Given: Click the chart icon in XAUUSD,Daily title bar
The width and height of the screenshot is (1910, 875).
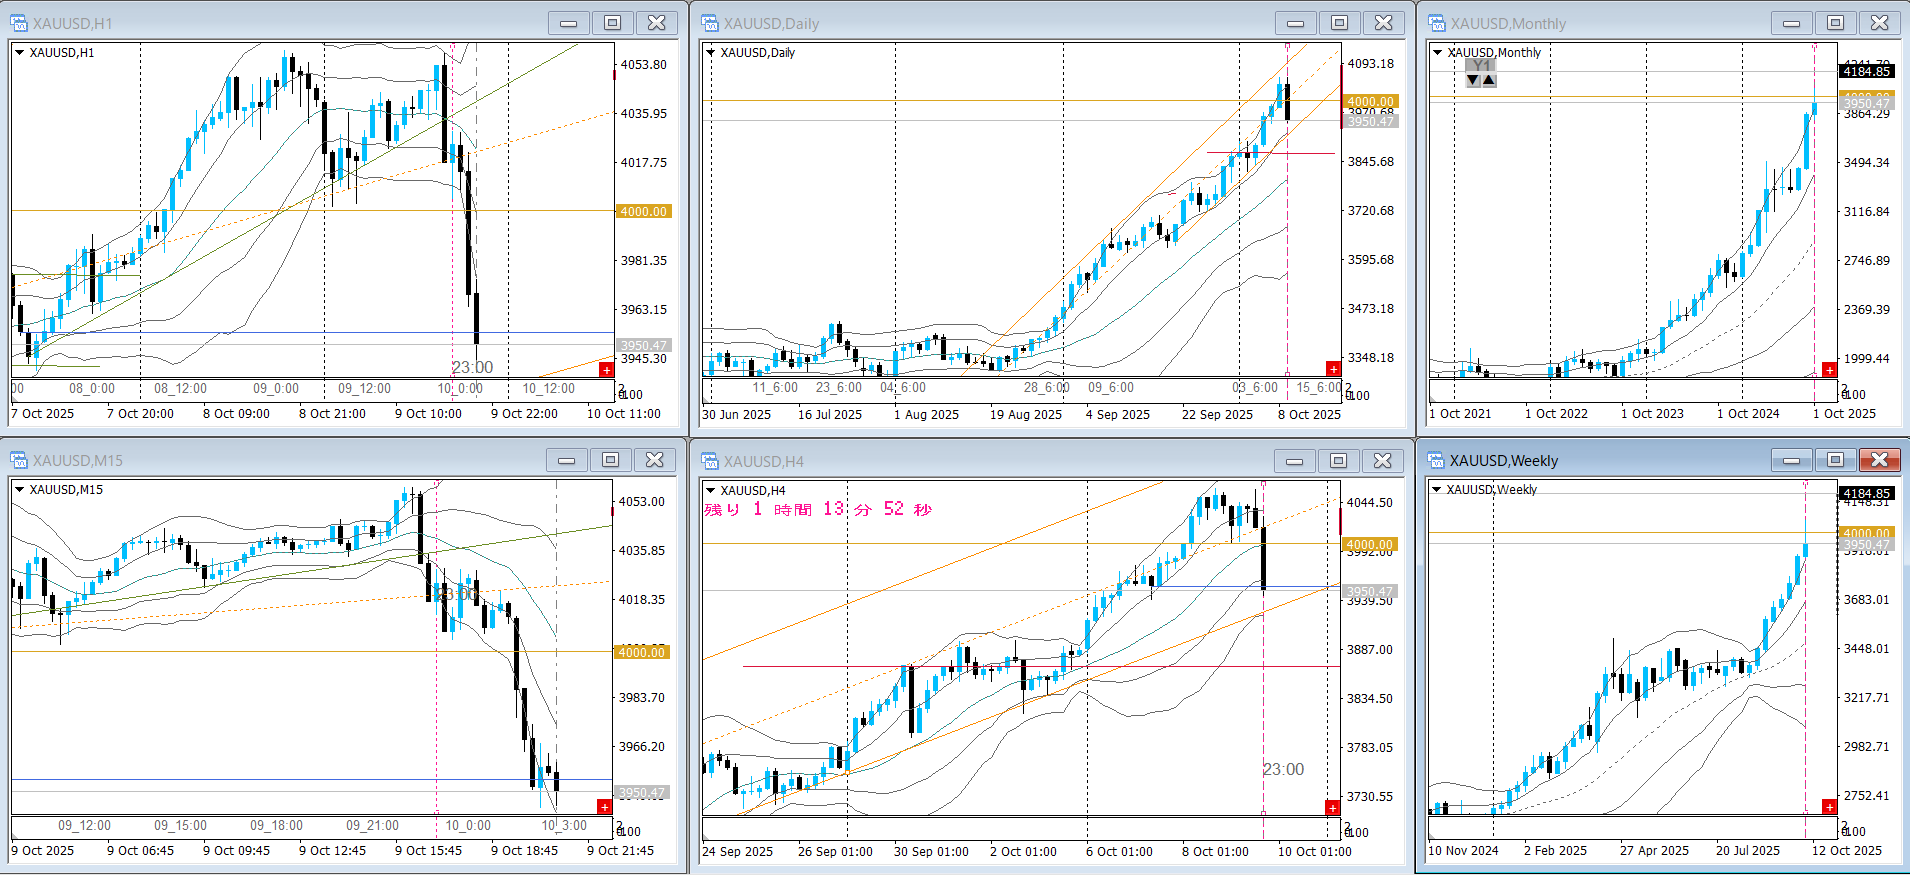Looking at the screenshot, I should [x=710, y=23].
